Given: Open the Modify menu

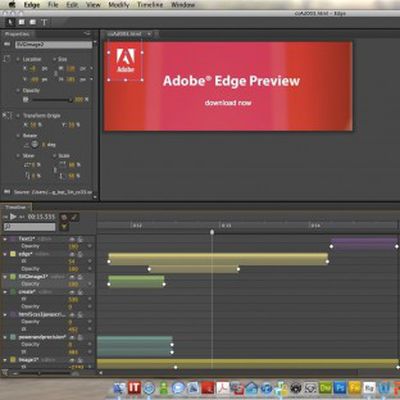Looking at the screenshot, I should [119, 5].
